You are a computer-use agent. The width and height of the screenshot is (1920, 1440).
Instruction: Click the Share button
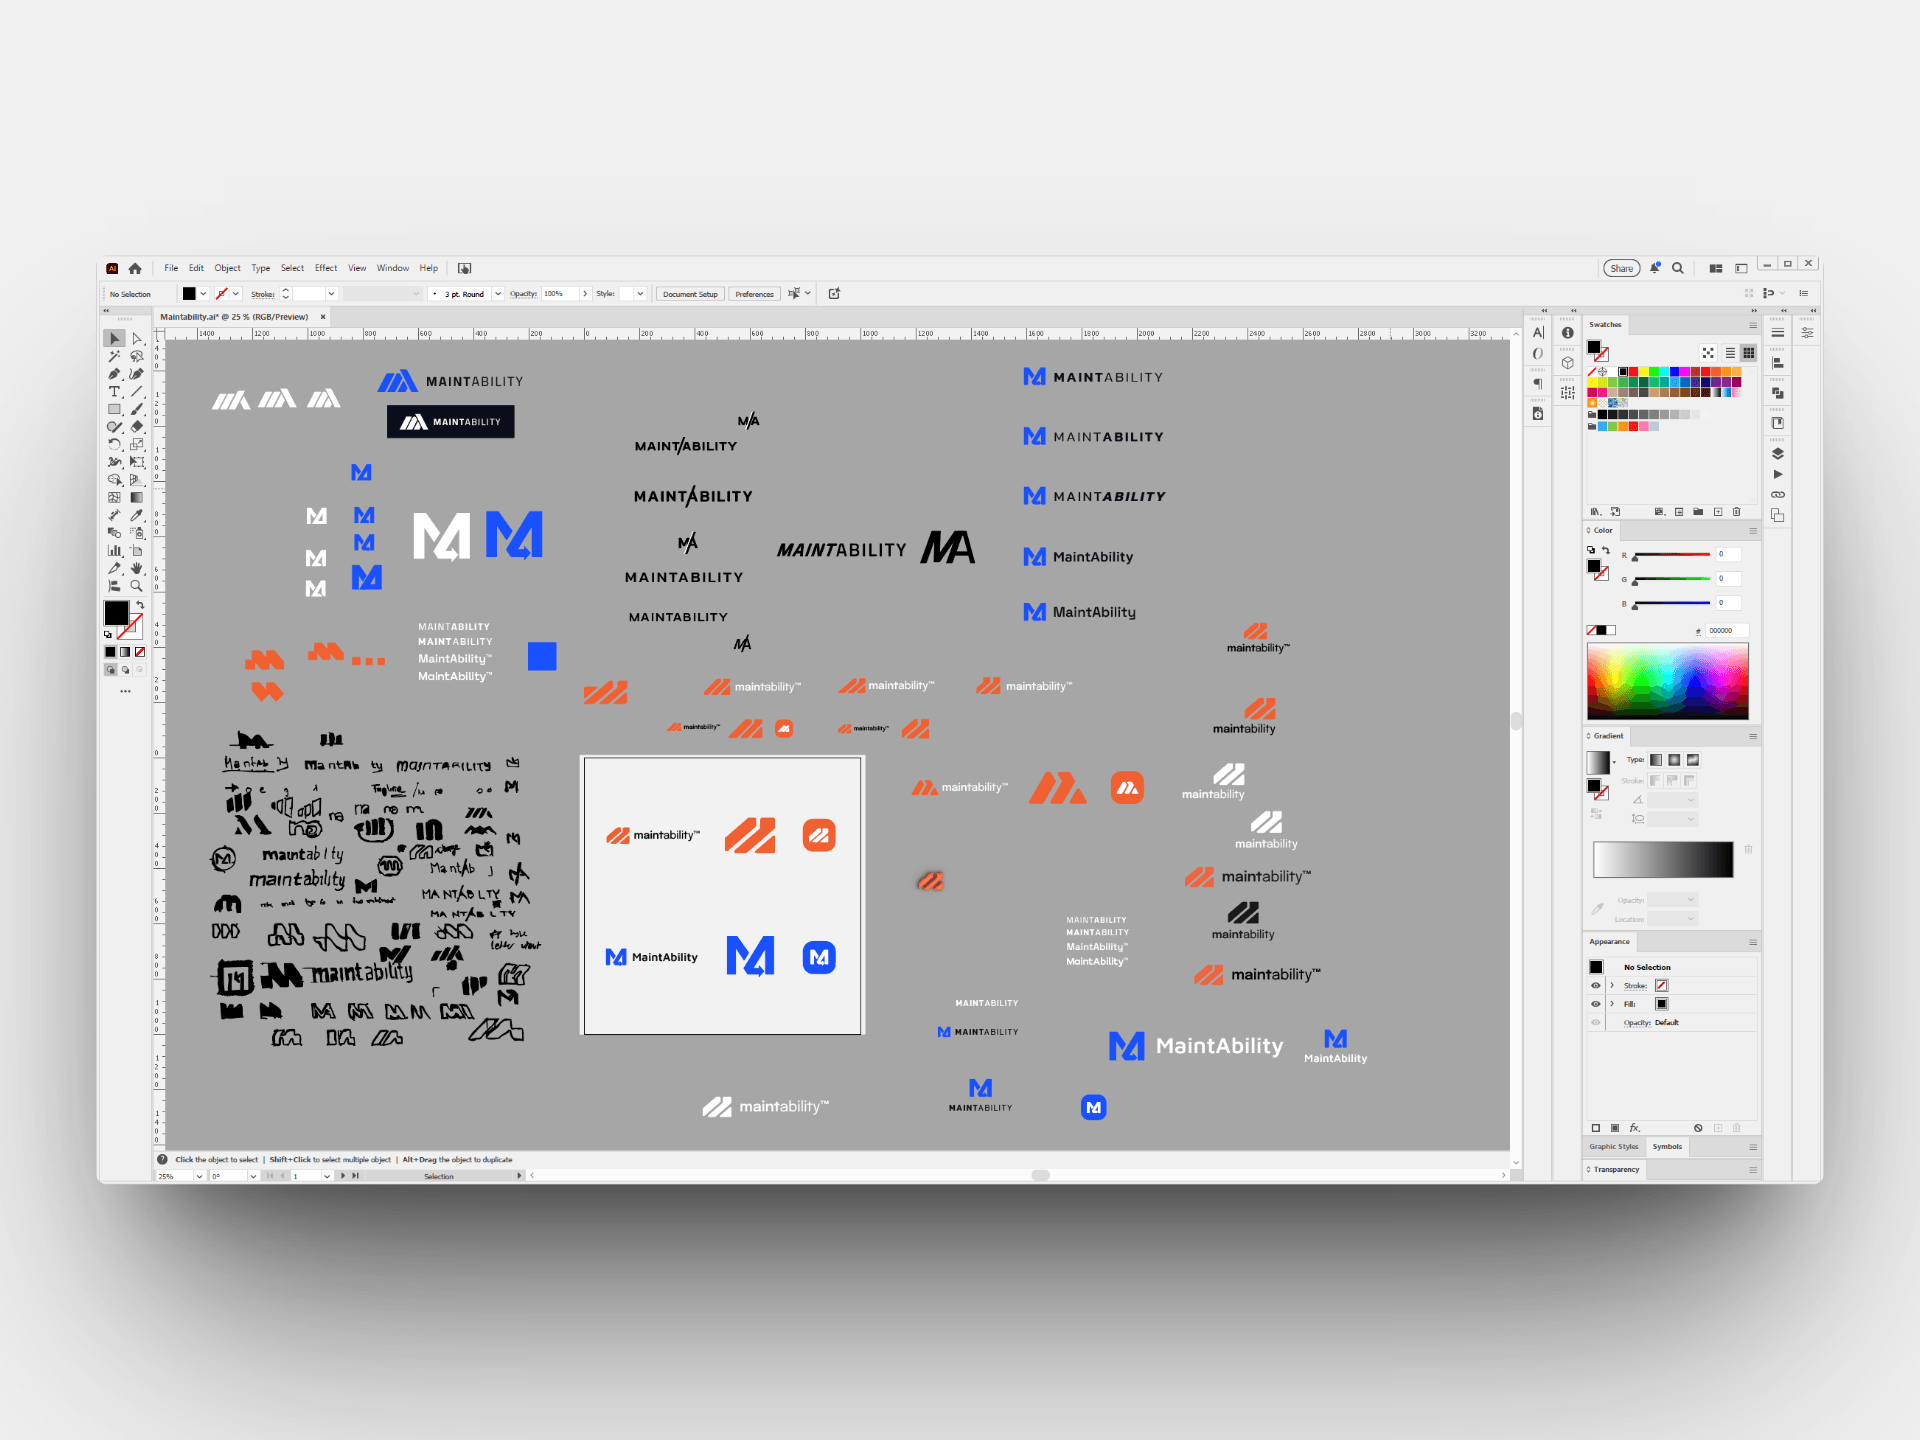tap(1621, 268)
